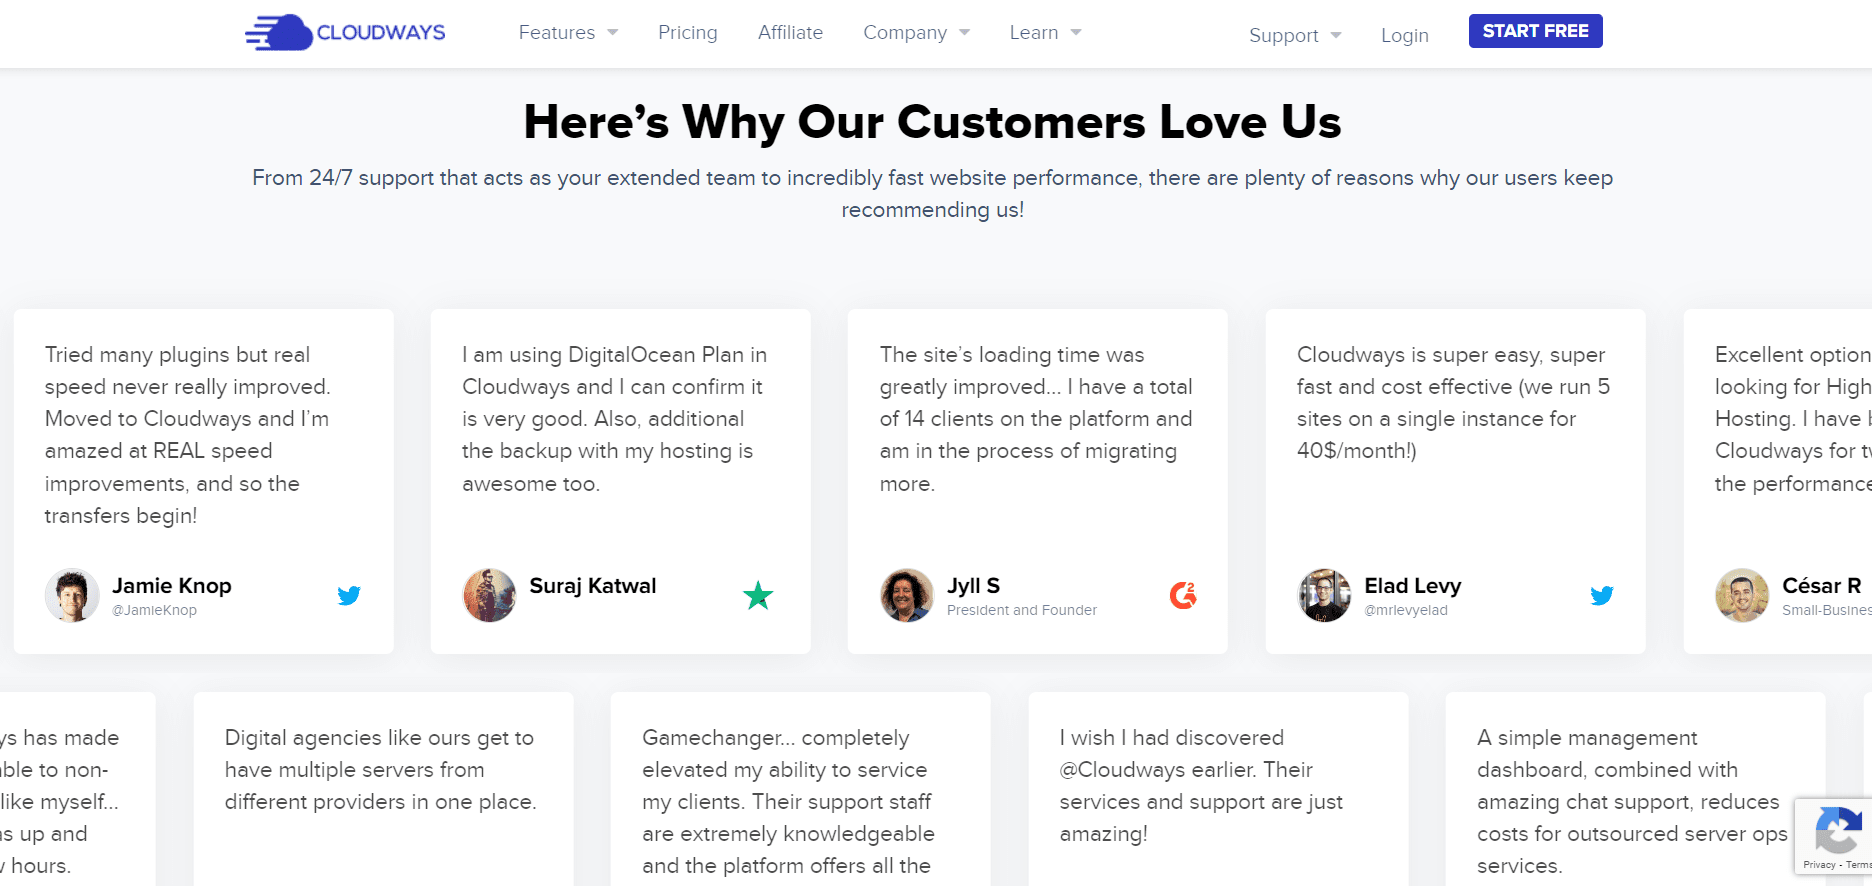Click the G2 logo on Jyll S's review
The height and width of the screenshot is (886, 1872).
click(1183, 596)
